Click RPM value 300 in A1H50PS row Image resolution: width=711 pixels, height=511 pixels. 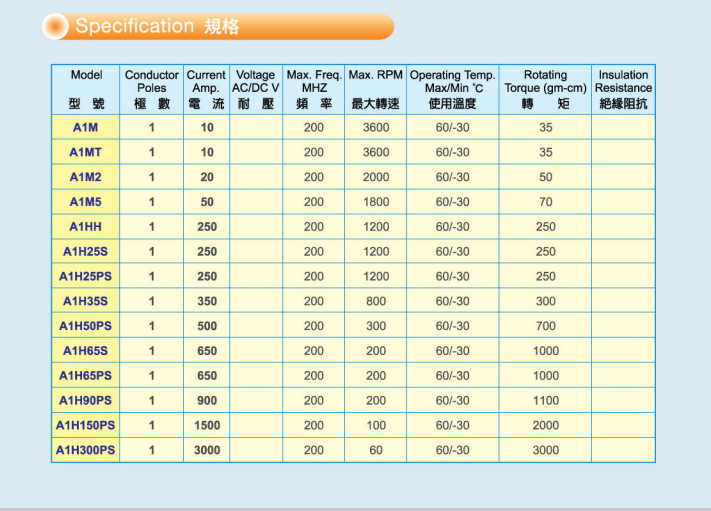click(376, 326)
